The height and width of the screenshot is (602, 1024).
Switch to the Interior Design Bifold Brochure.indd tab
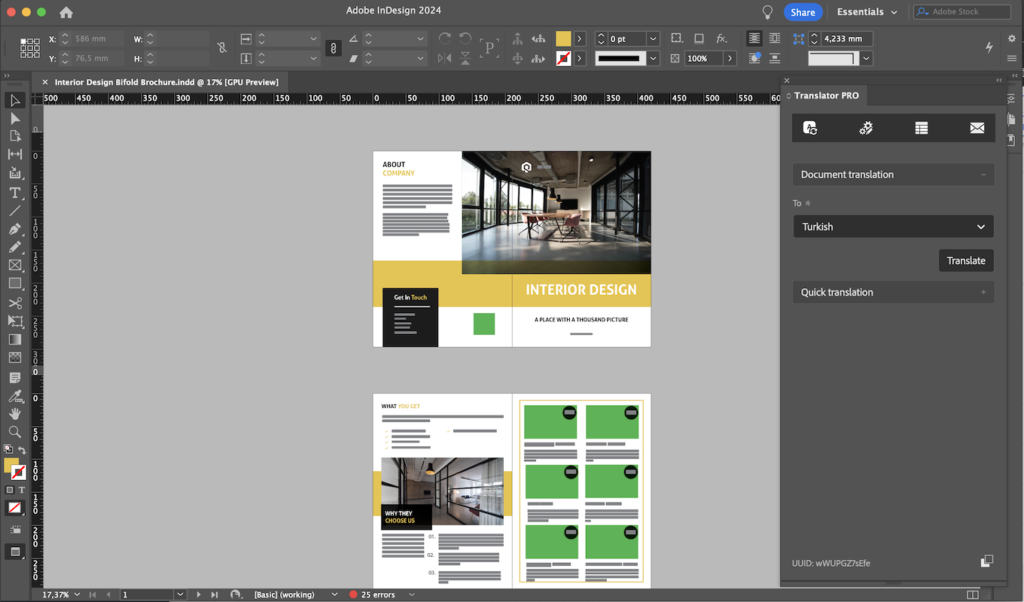tap(165, 82)
